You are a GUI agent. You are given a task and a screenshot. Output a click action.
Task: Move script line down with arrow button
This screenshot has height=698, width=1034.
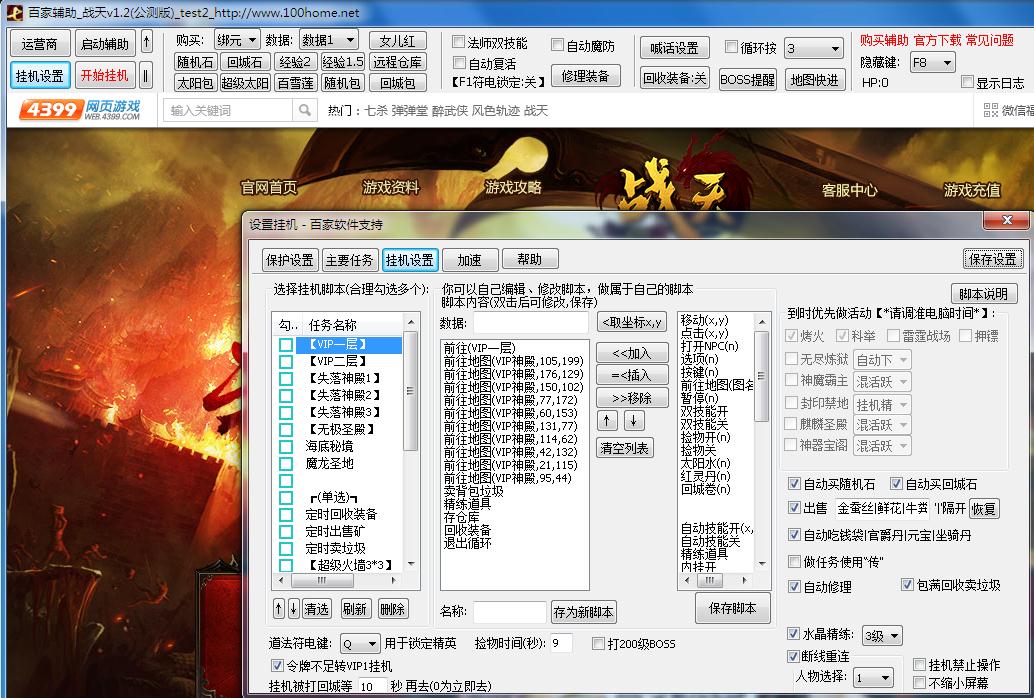coord(634,420)
